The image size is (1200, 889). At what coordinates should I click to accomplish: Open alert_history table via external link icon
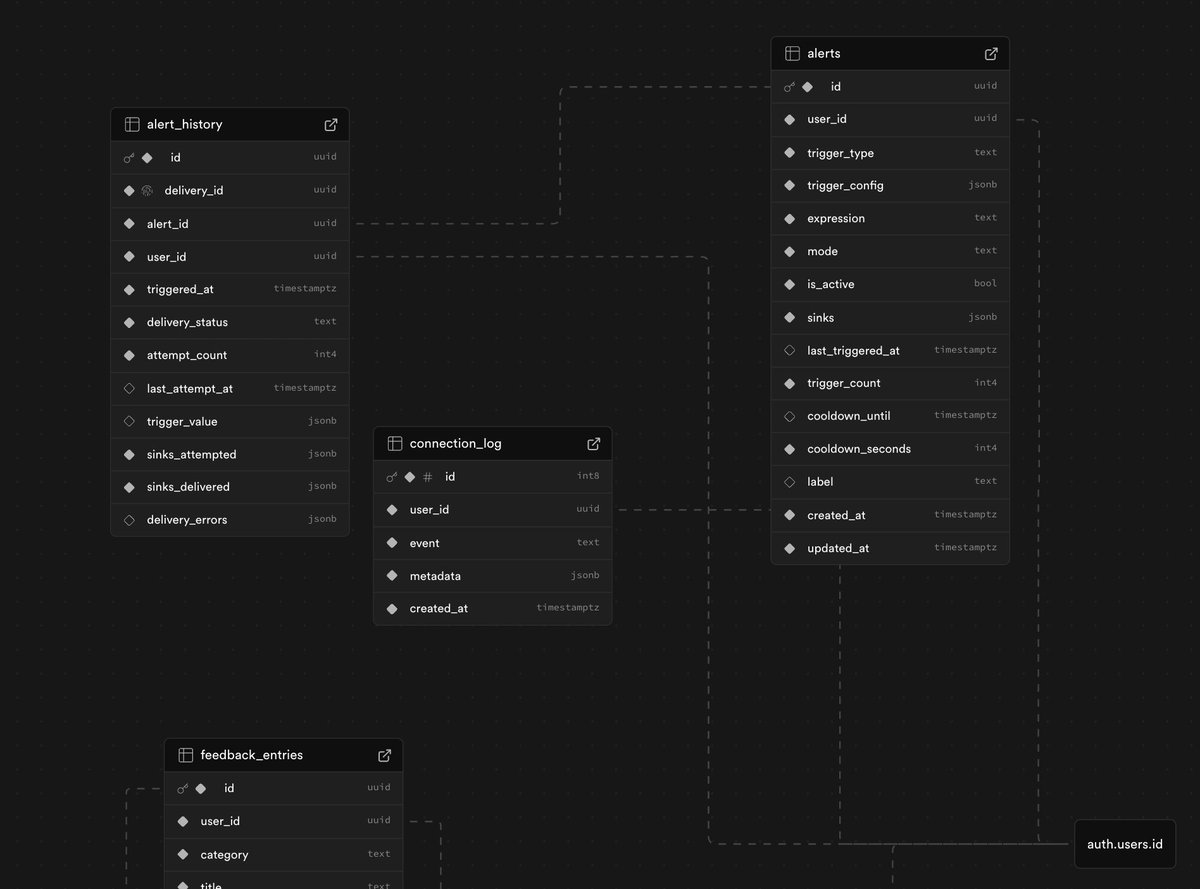(331, 125)
